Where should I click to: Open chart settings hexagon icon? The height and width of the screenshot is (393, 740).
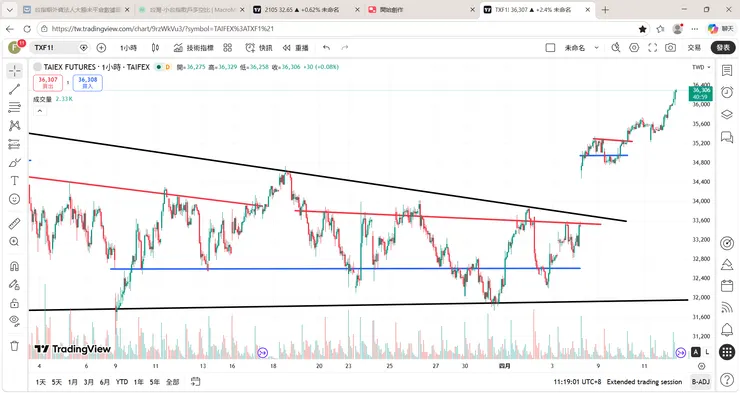(x=634, y=48)
